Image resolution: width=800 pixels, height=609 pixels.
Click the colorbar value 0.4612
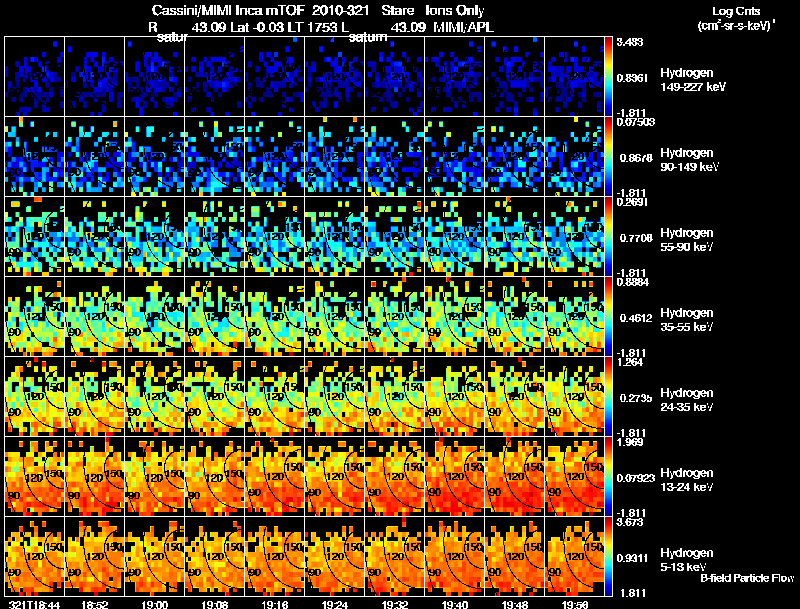tap(636, 318)
